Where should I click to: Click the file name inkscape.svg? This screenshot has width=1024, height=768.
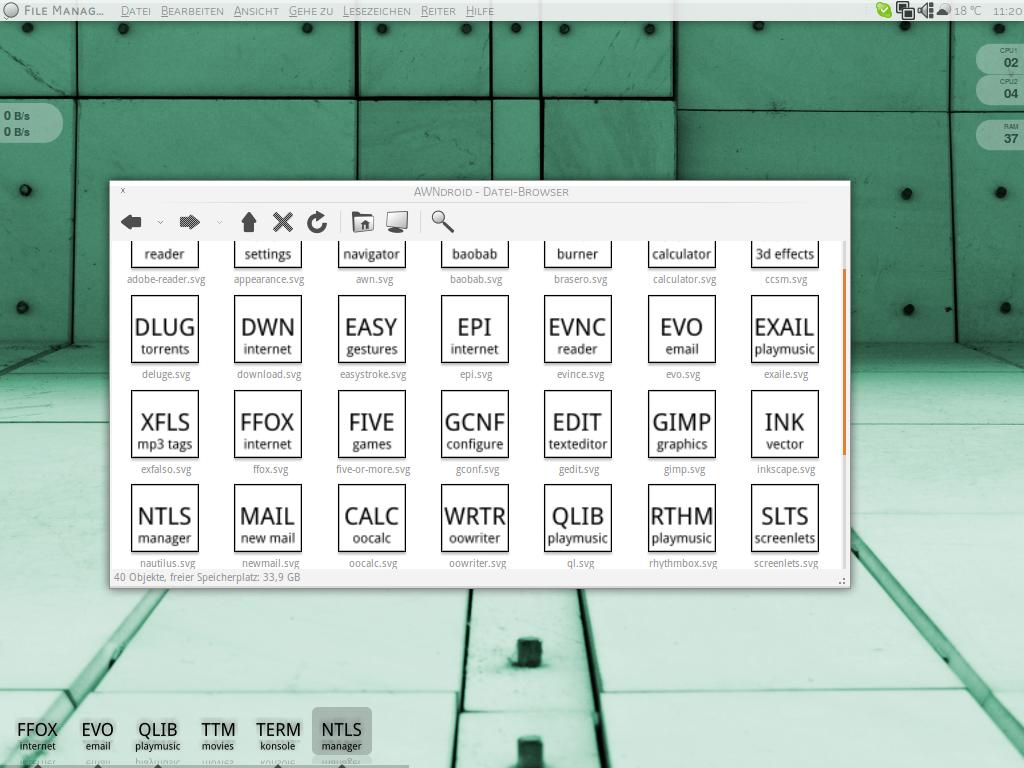(786, 469)
